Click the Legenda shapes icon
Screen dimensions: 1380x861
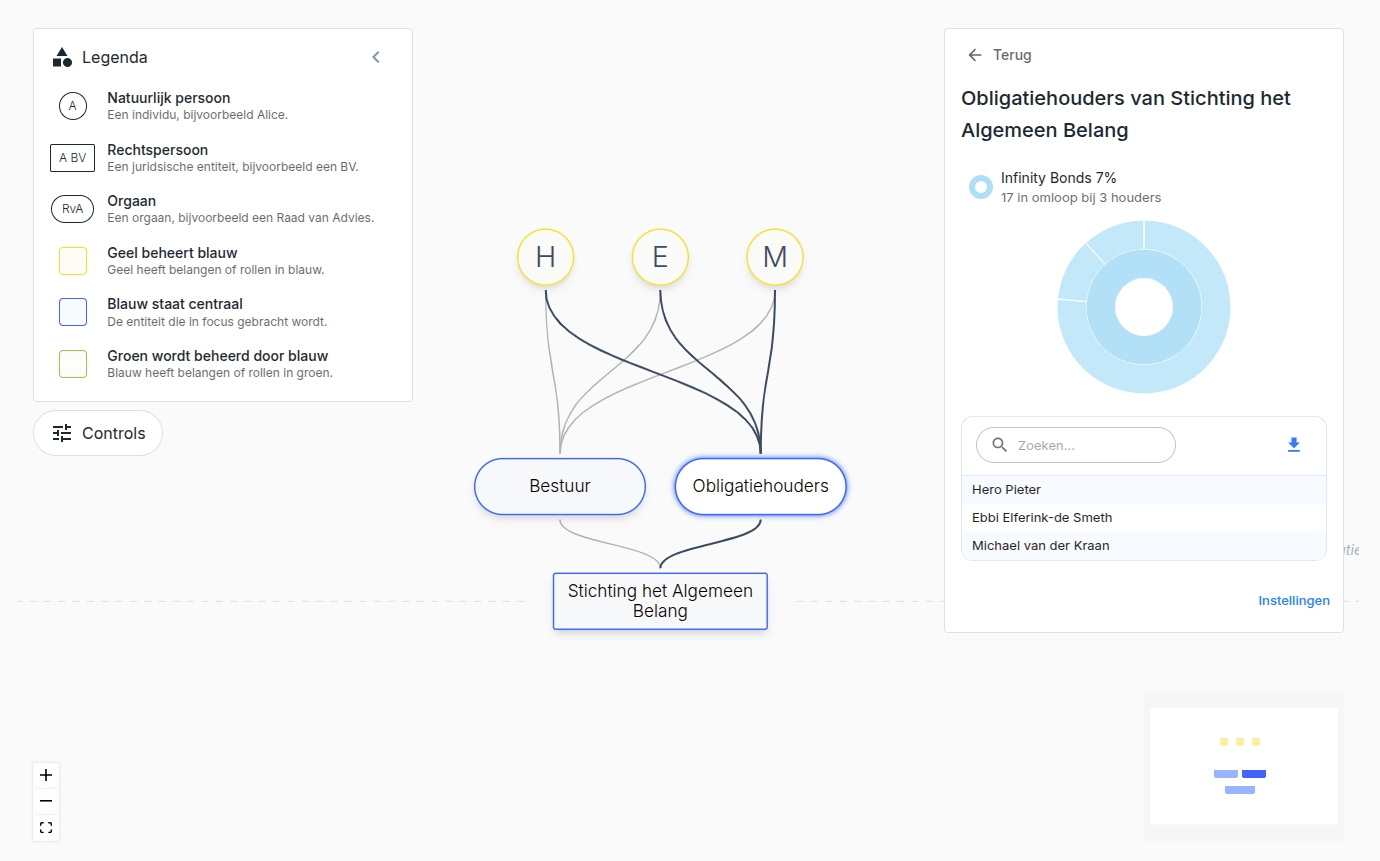point(62,57)
